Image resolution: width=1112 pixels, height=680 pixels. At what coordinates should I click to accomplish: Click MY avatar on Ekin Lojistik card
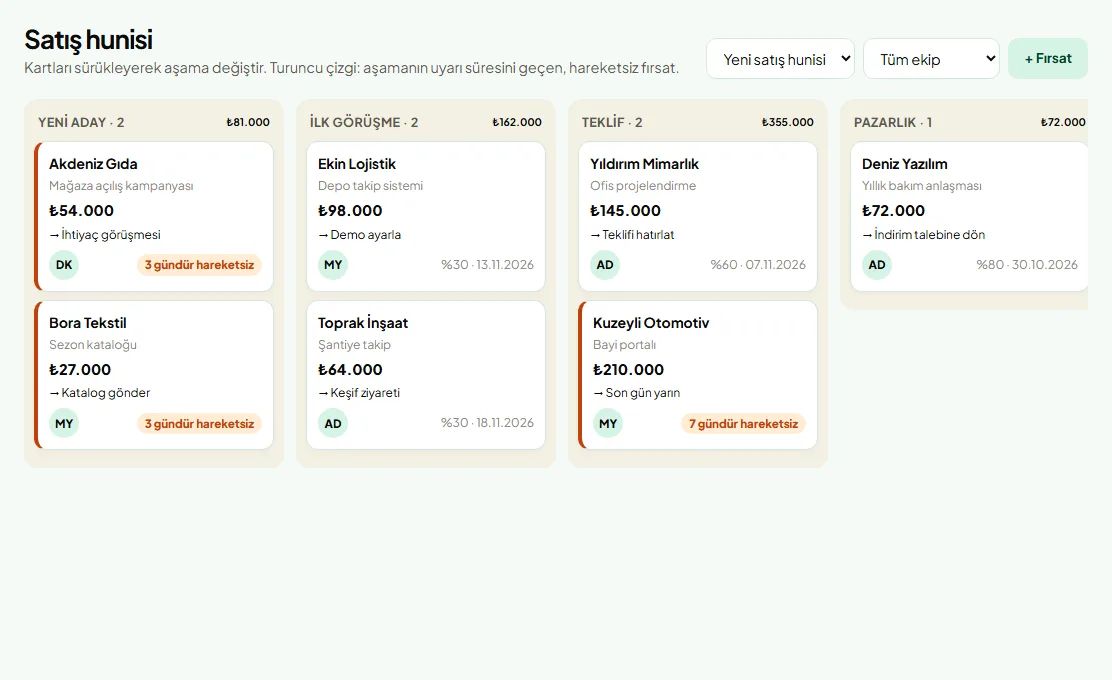333,265
